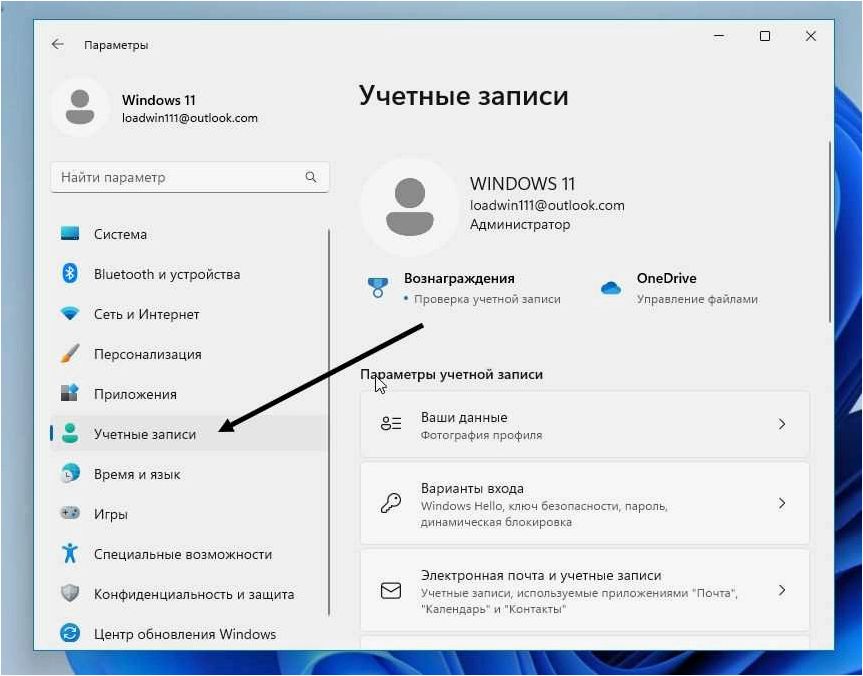Open OneDrive Управление файлами

679,288
